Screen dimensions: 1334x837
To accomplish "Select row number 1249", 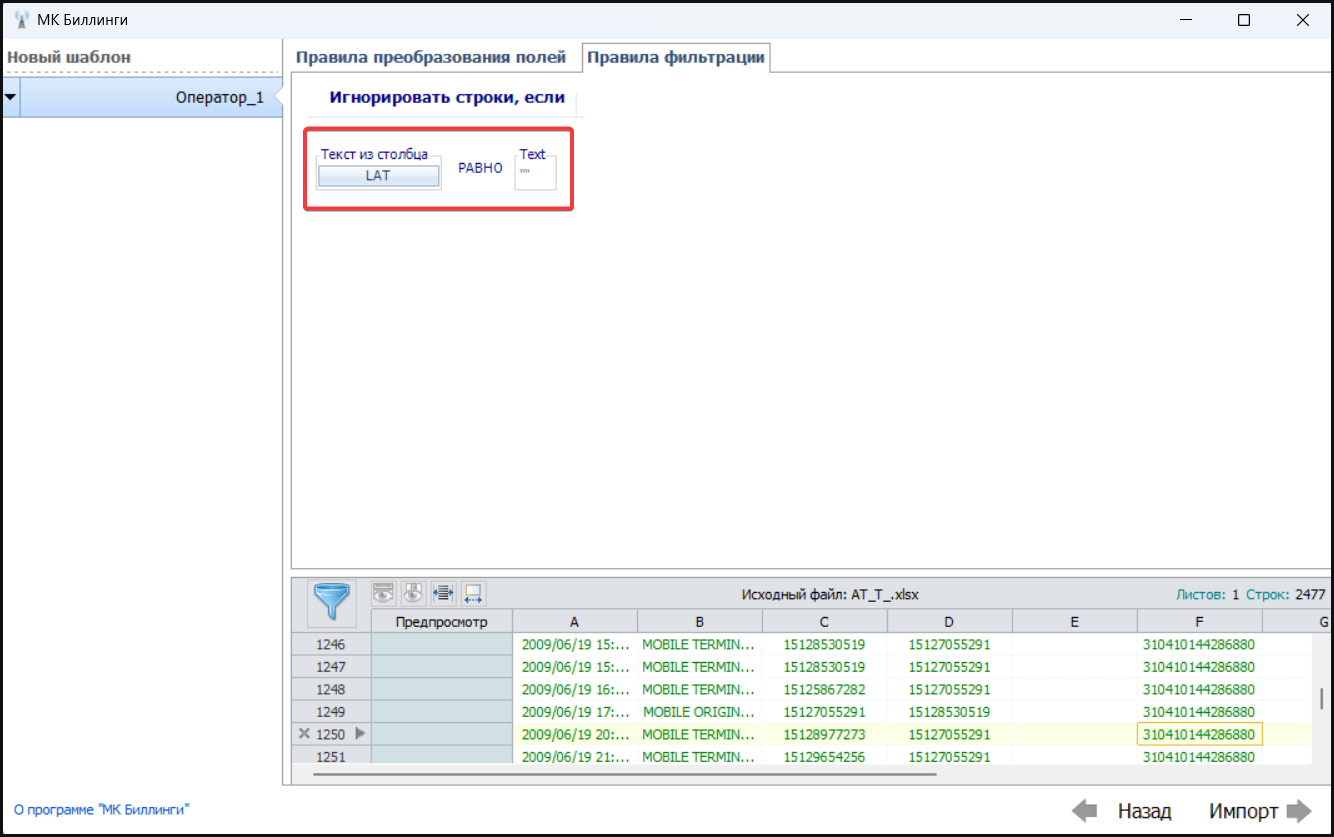I will (331, 712).
